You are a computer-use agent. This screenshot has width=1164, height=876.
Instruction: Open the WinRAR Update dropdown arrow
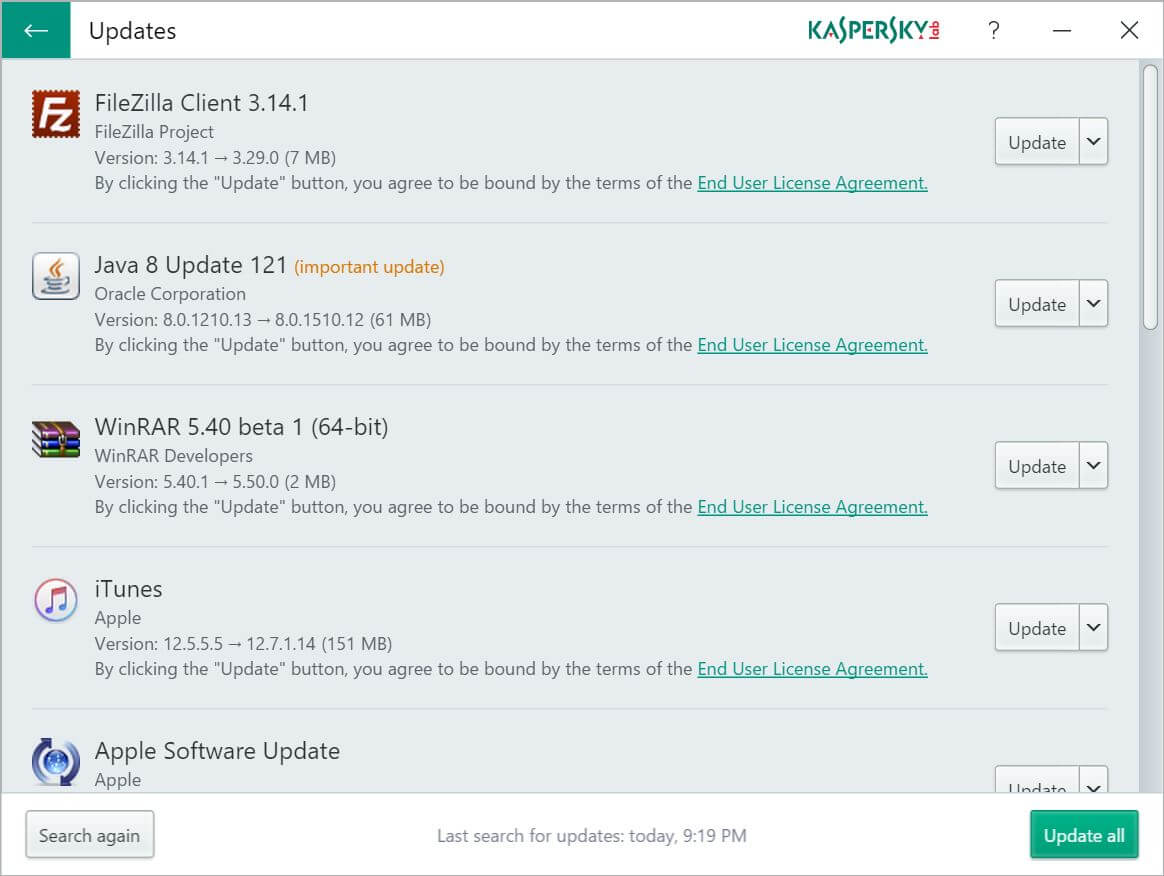pyautogui.click(x=1093, y=466)
